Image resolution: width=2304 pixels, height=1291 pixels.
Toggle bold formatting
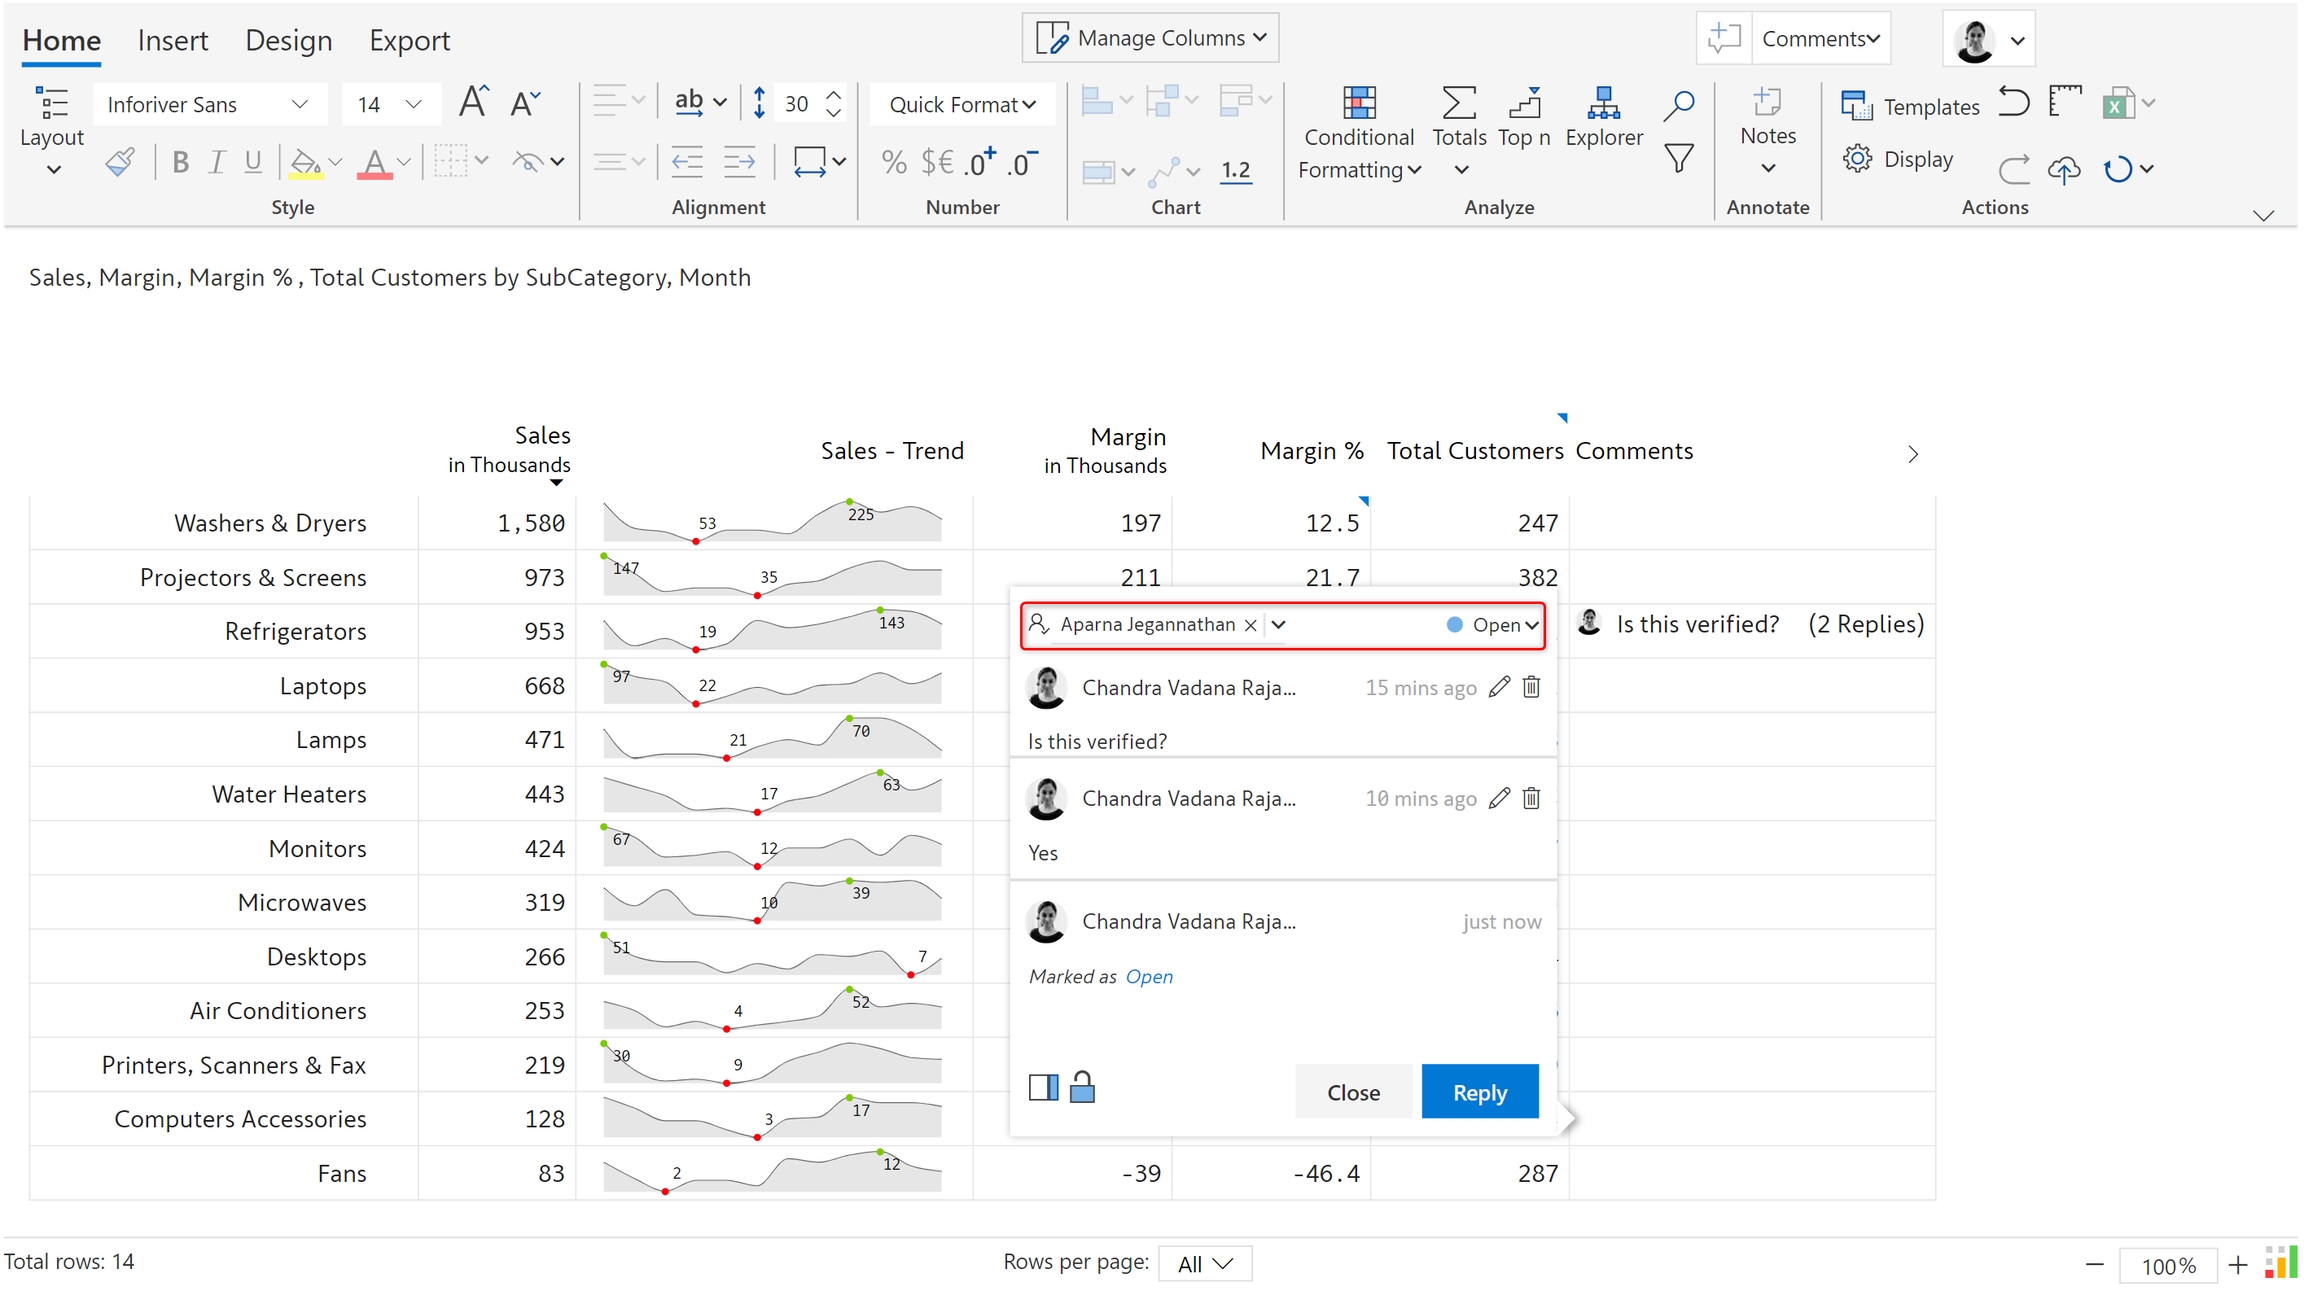(x=180, y=162)
